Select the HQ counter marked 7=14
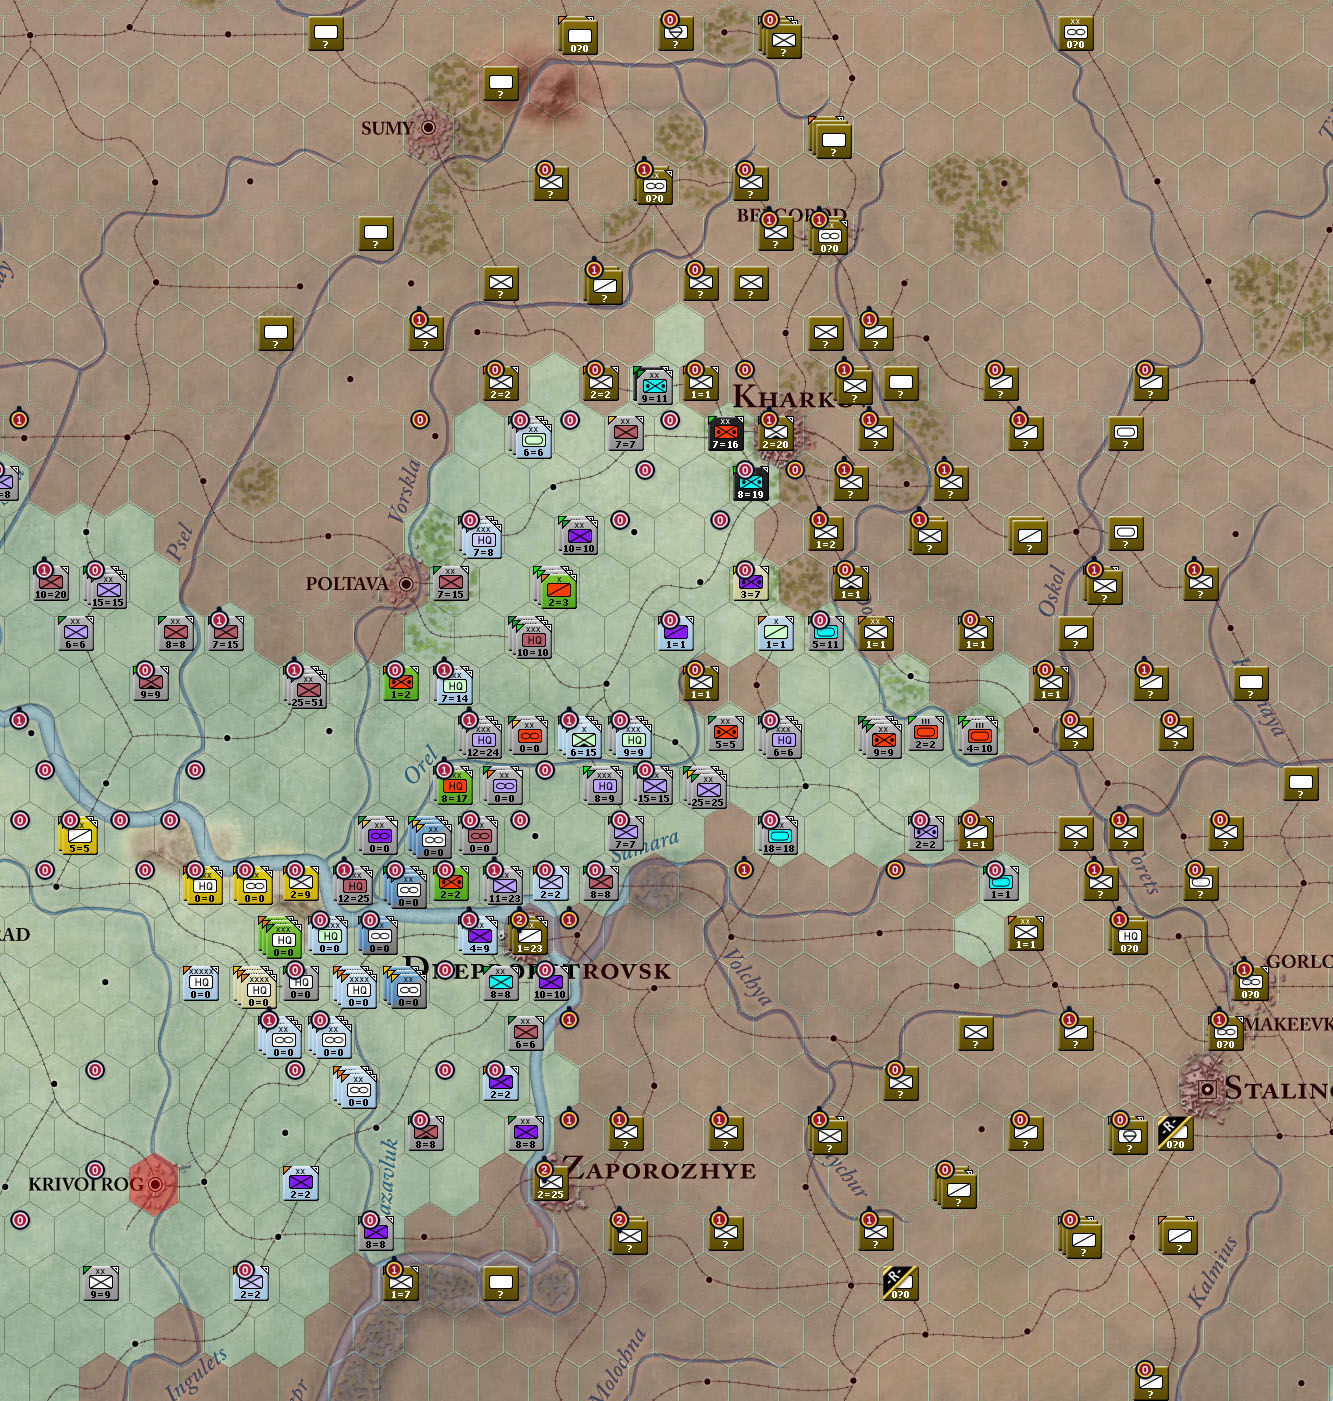This screenshot has height=1401, width=1333. point(455,686)
